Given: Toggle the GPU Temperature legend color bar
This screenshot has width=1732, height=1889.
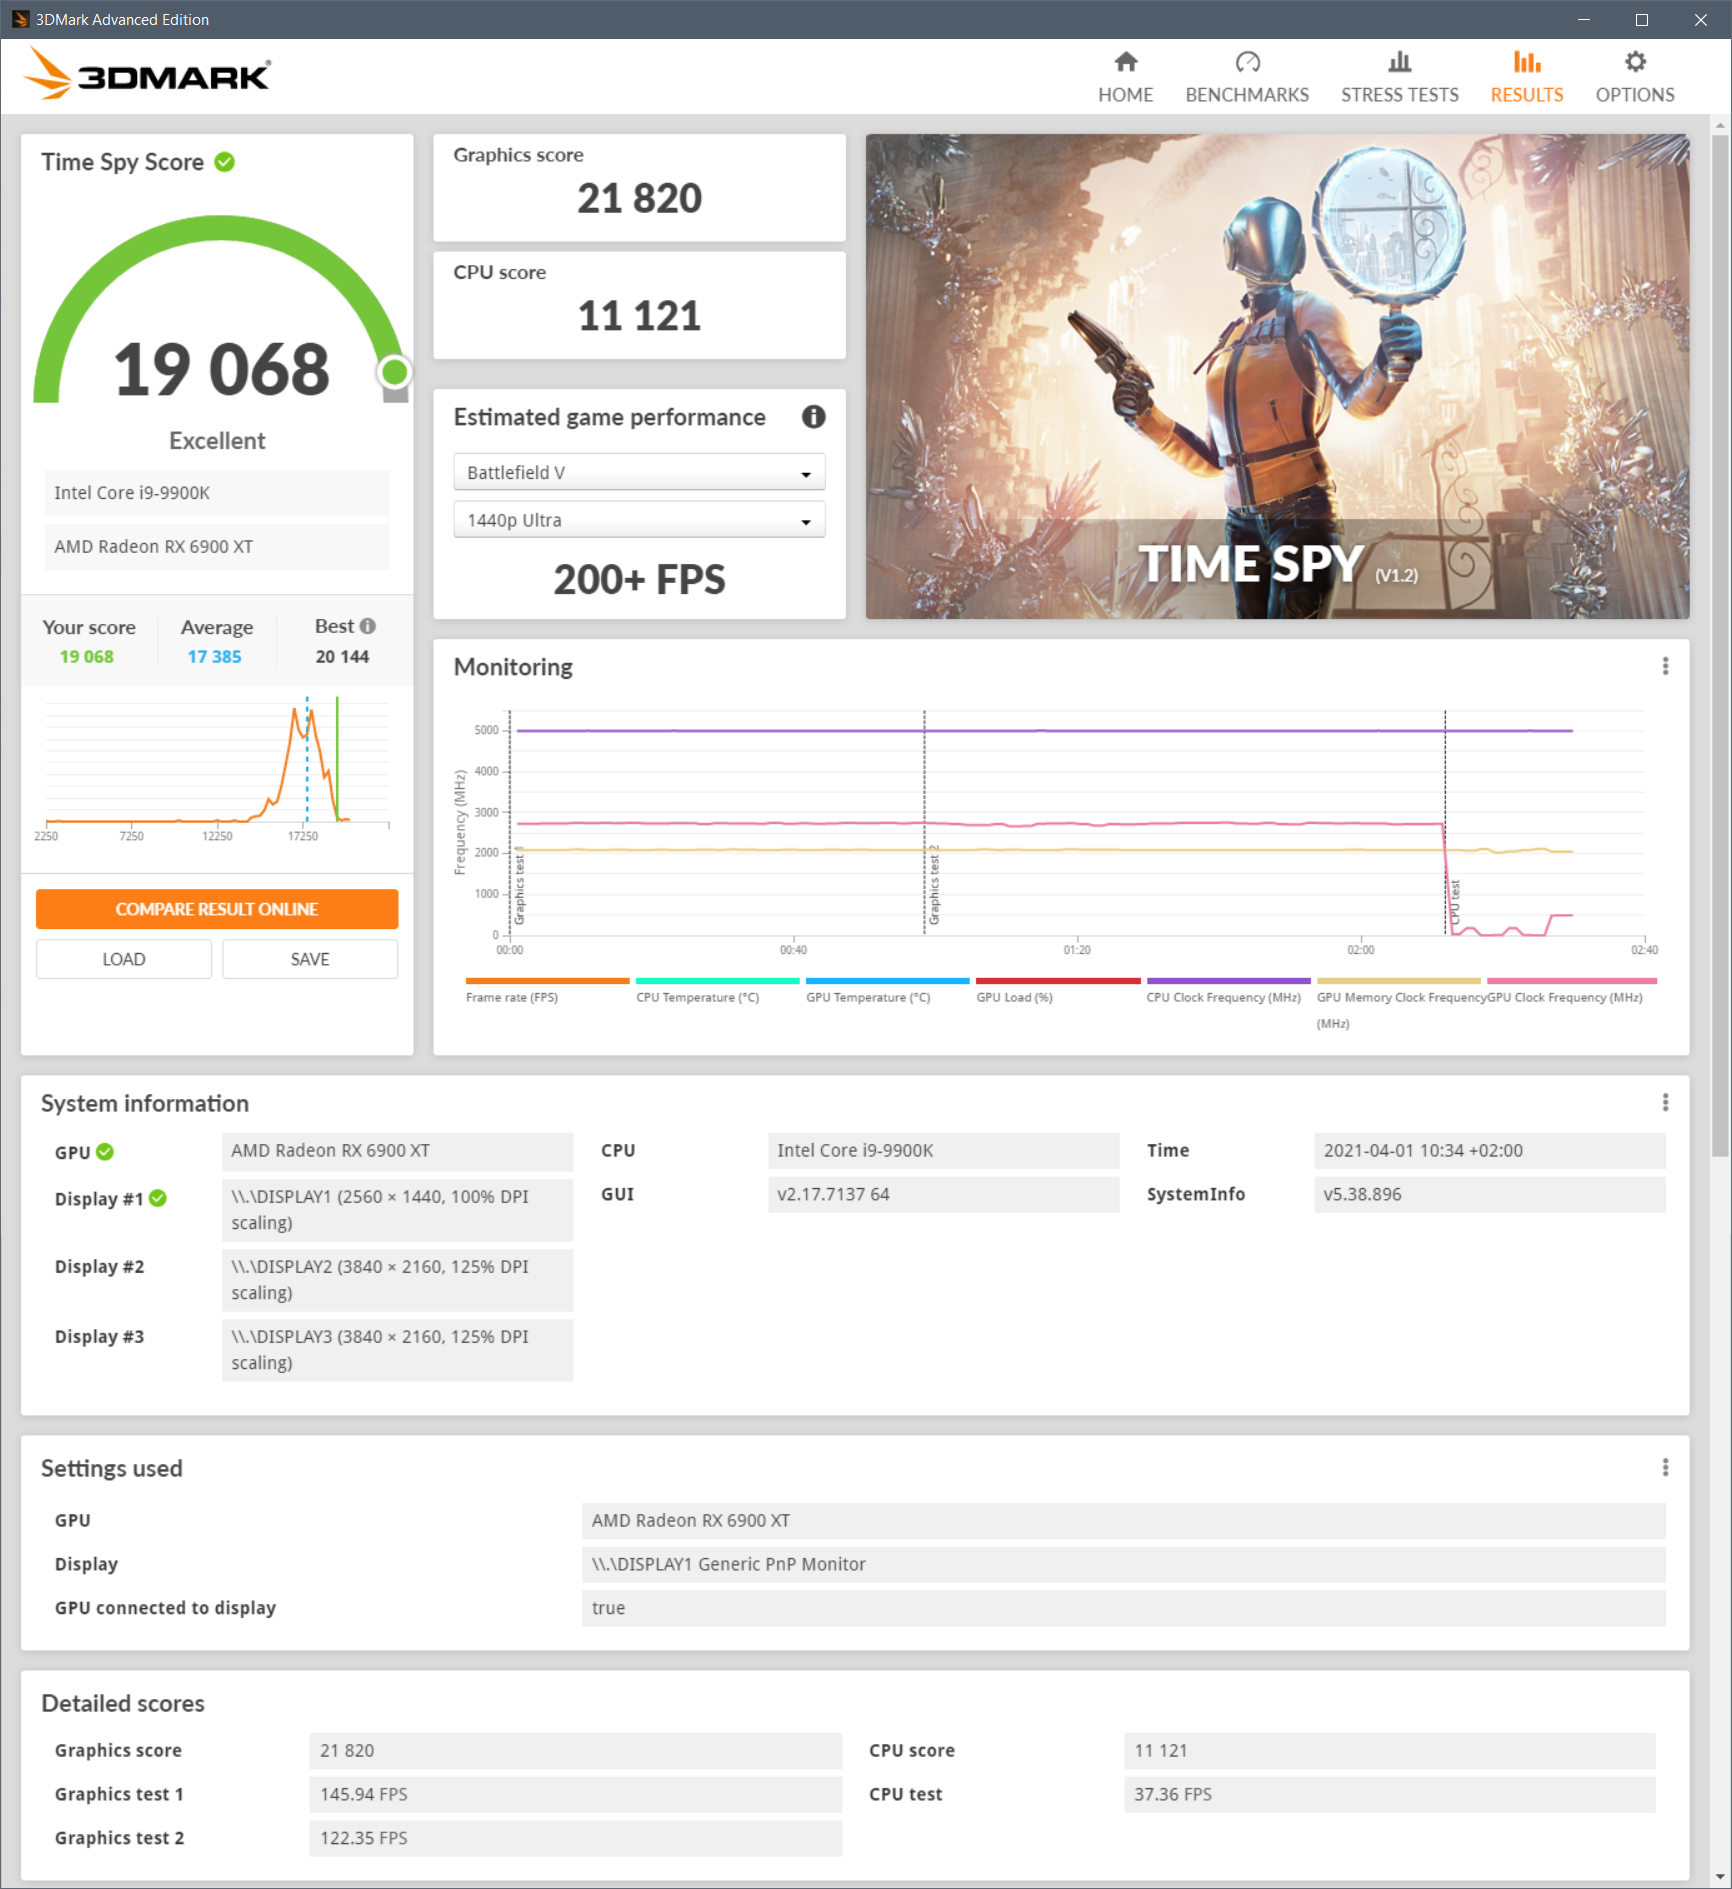Looking at the screenshot, I should [x=887, y=981].
